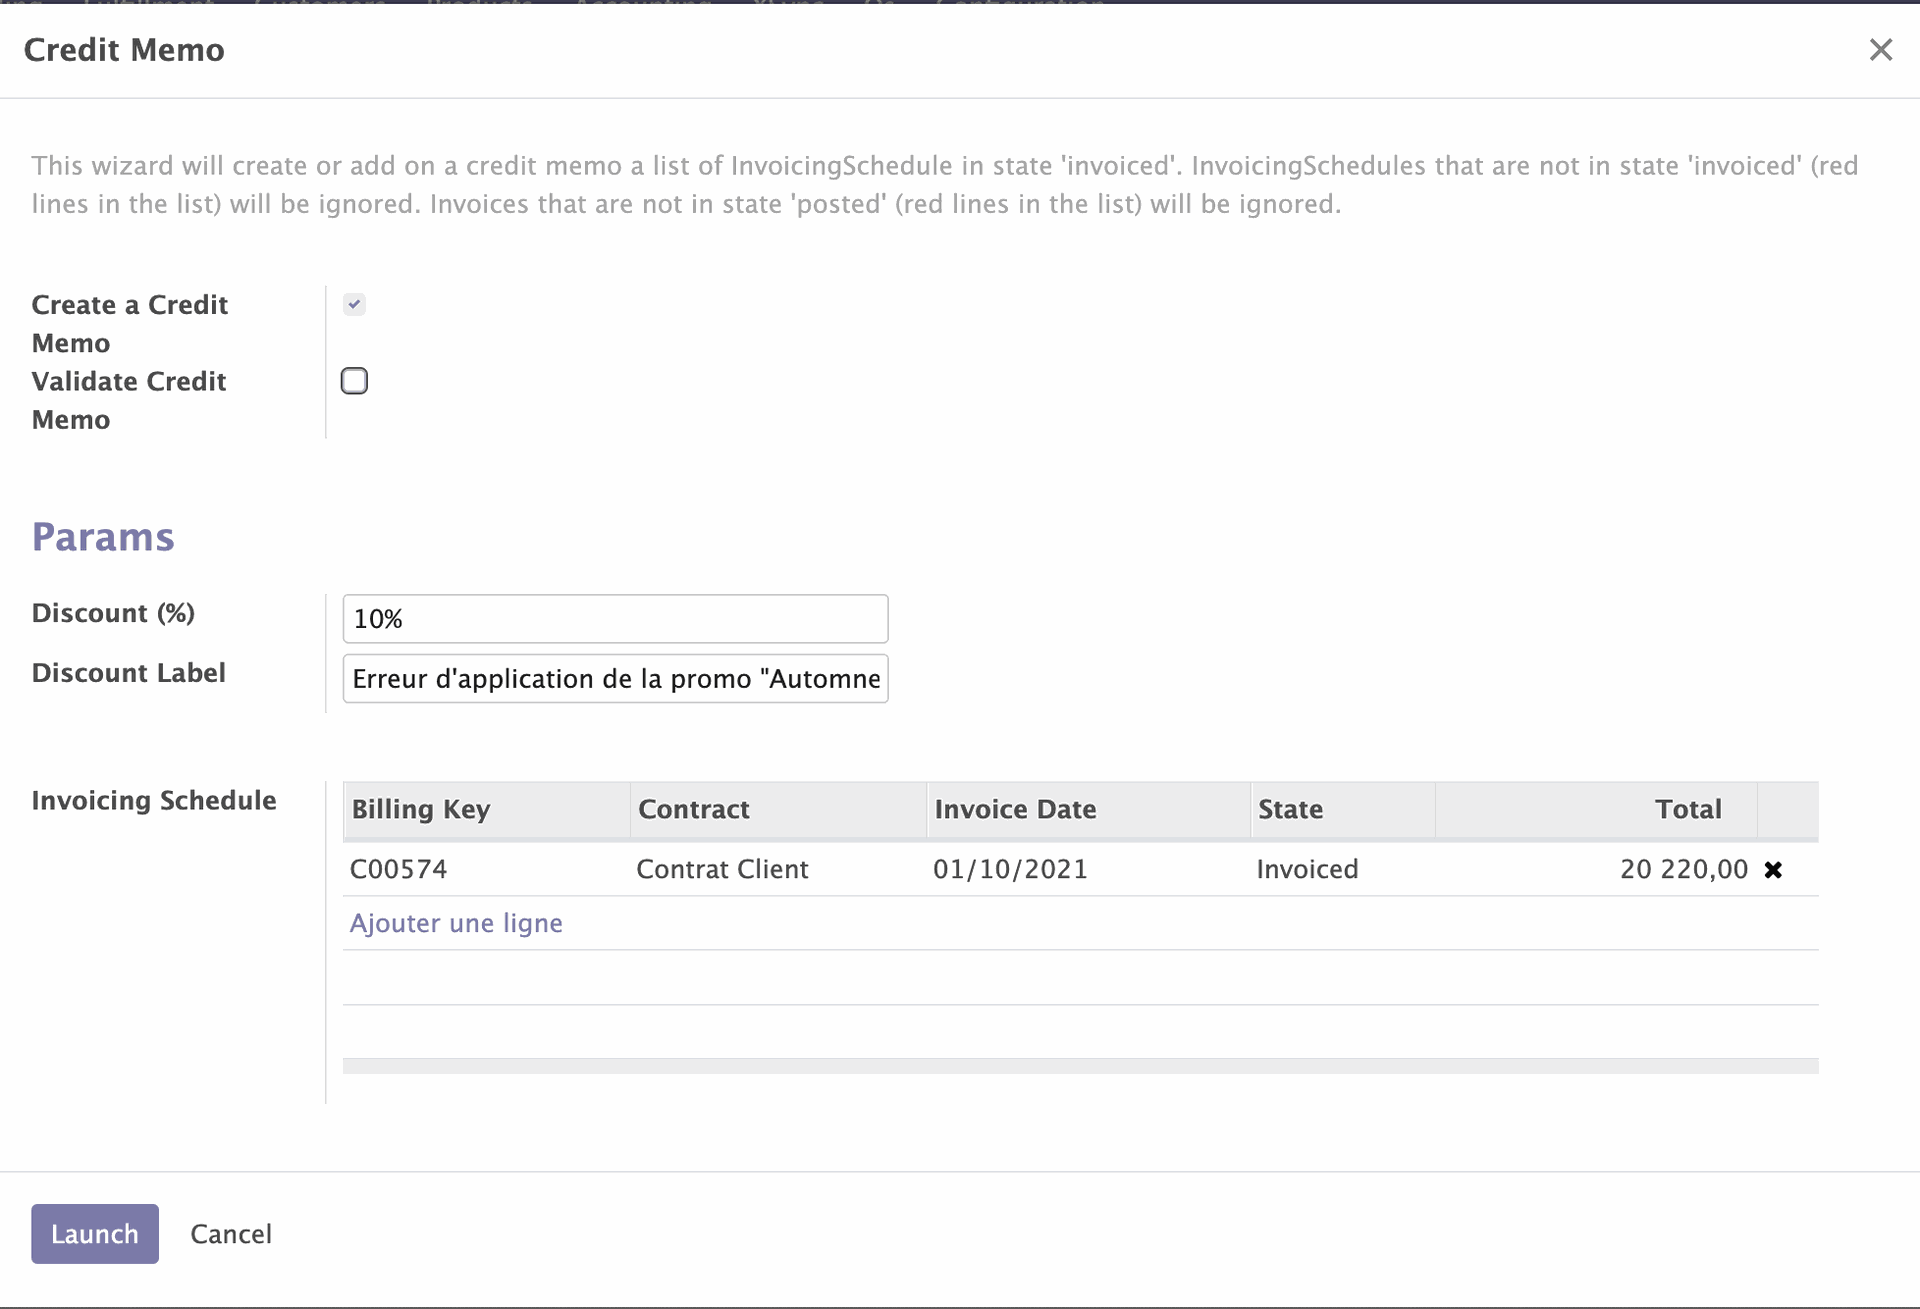Close the Credit Memo dialog
The image size is (1920, 1309).
[x=1880, y=50]
